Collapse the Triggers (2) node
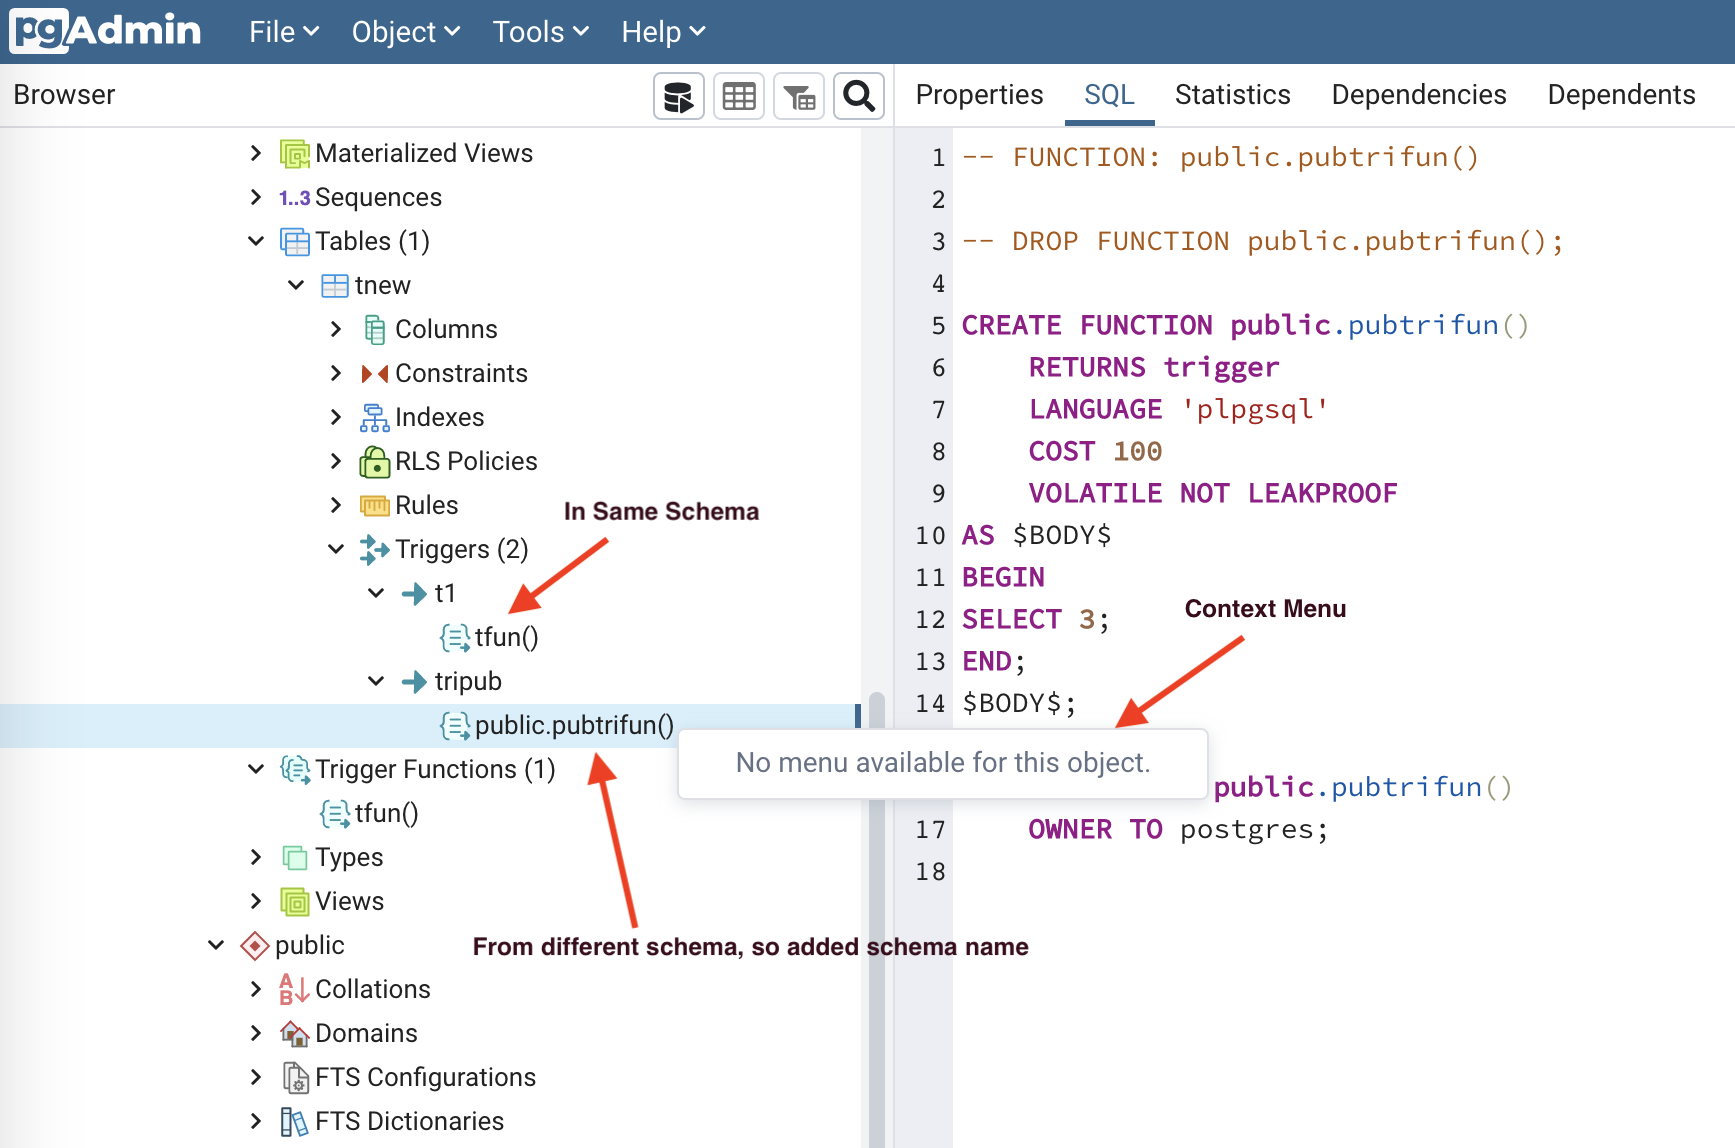 click(336, 550)
